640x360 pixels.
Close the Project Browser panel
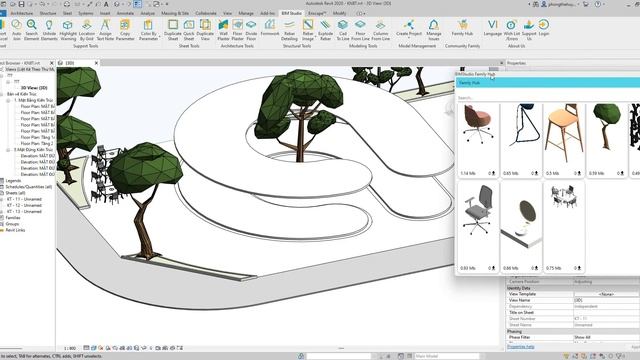[x=52, y=63]
